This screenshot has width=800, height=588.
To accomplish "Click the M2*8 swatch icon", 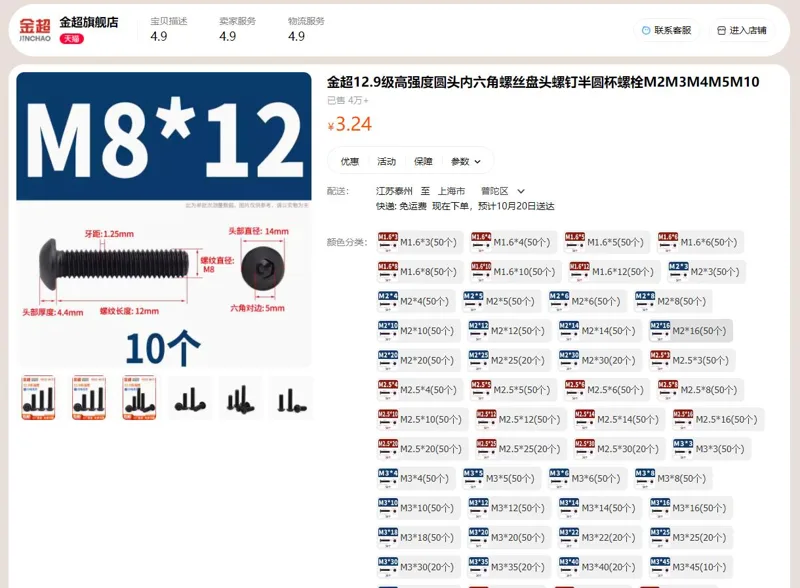I will pyautogui.click(x=644, y=302).
